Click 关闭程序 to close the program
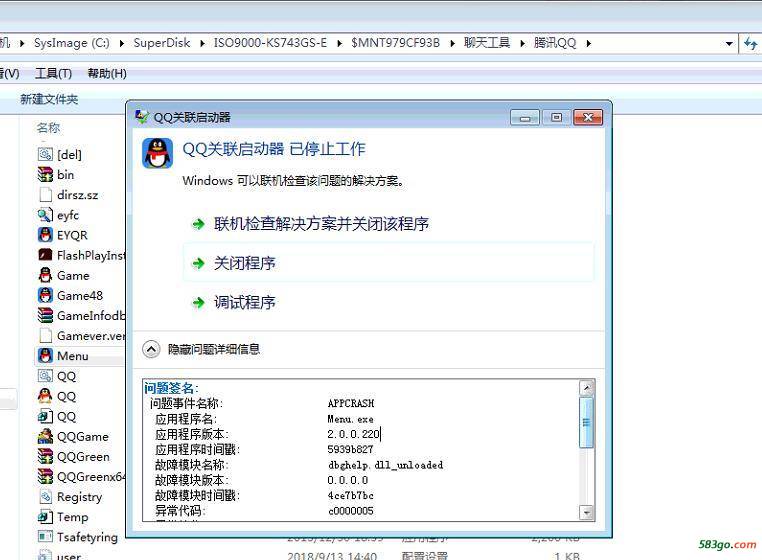 point(245,263)
